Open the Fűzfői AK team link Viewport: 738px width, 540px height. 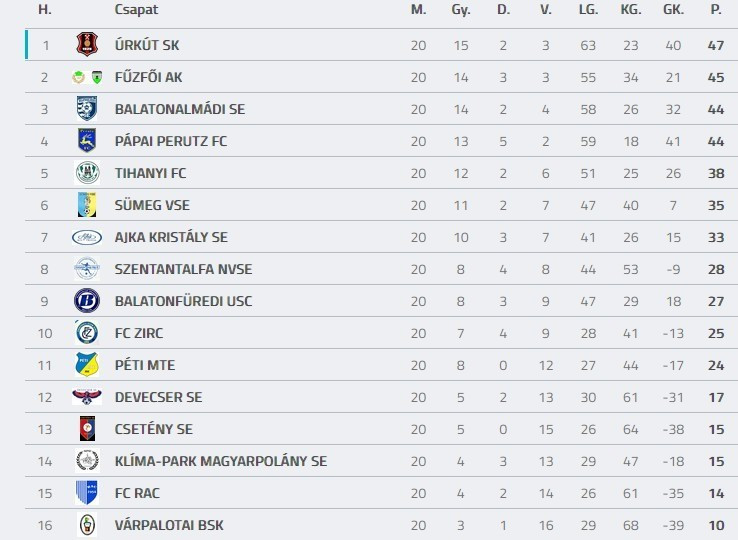[148, 77]
